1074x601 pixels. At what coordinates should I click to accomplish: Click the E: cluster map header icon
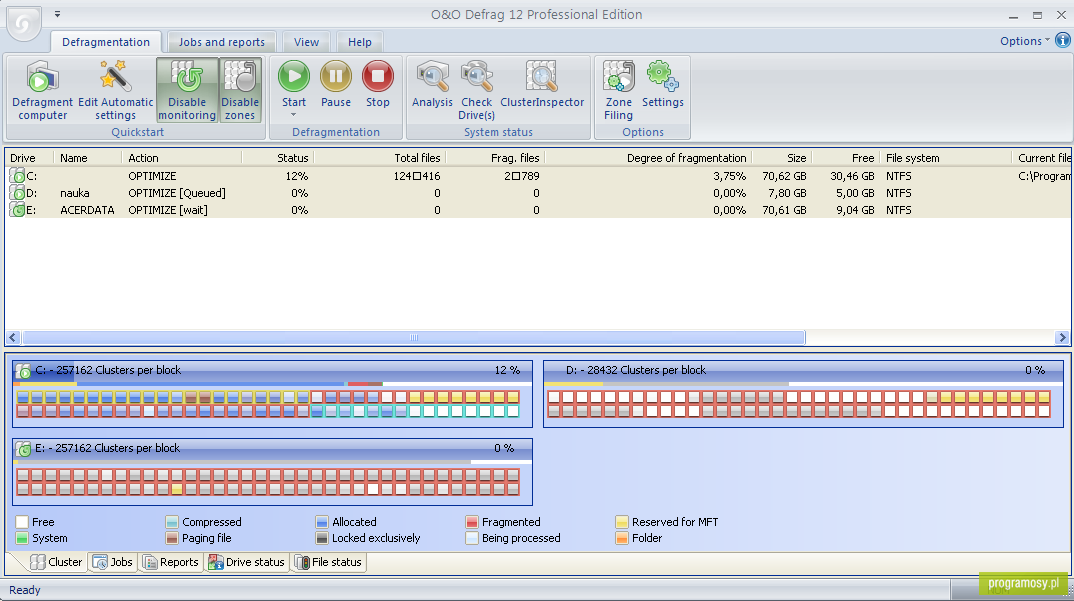(23, 449)
